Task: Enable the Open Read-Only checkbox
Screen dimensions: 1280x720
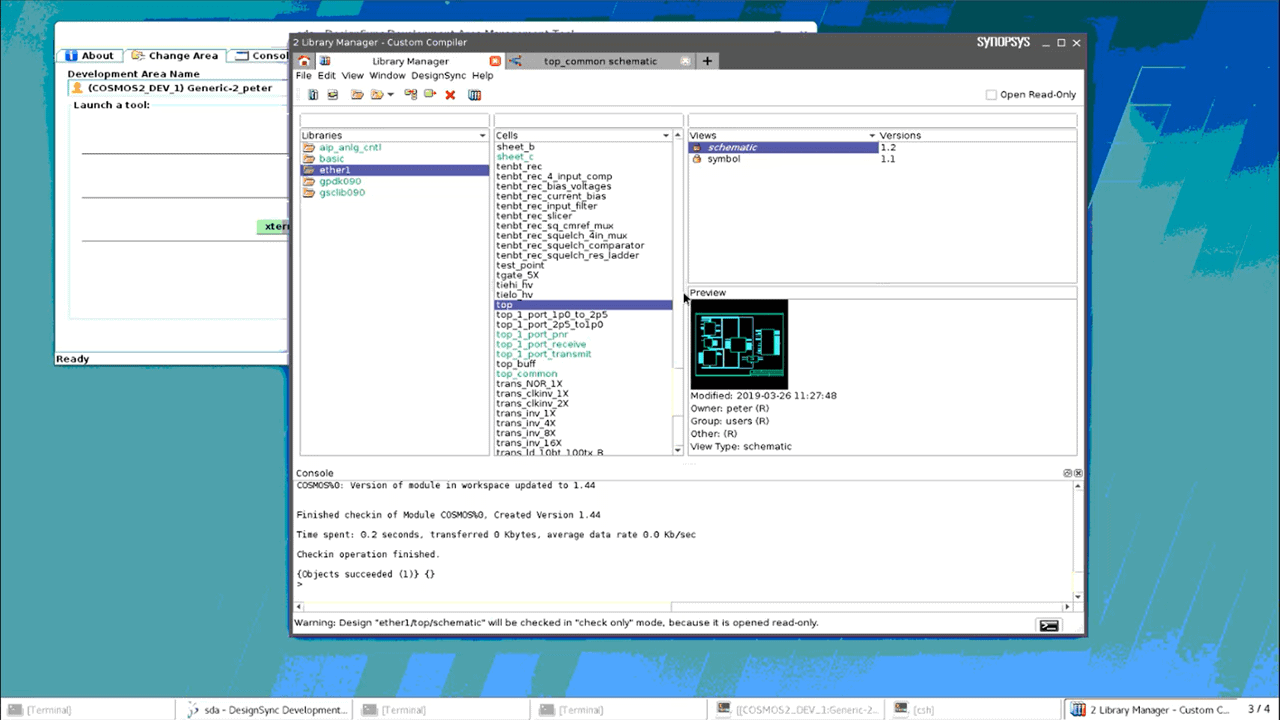Action: [x=991, y=95]
